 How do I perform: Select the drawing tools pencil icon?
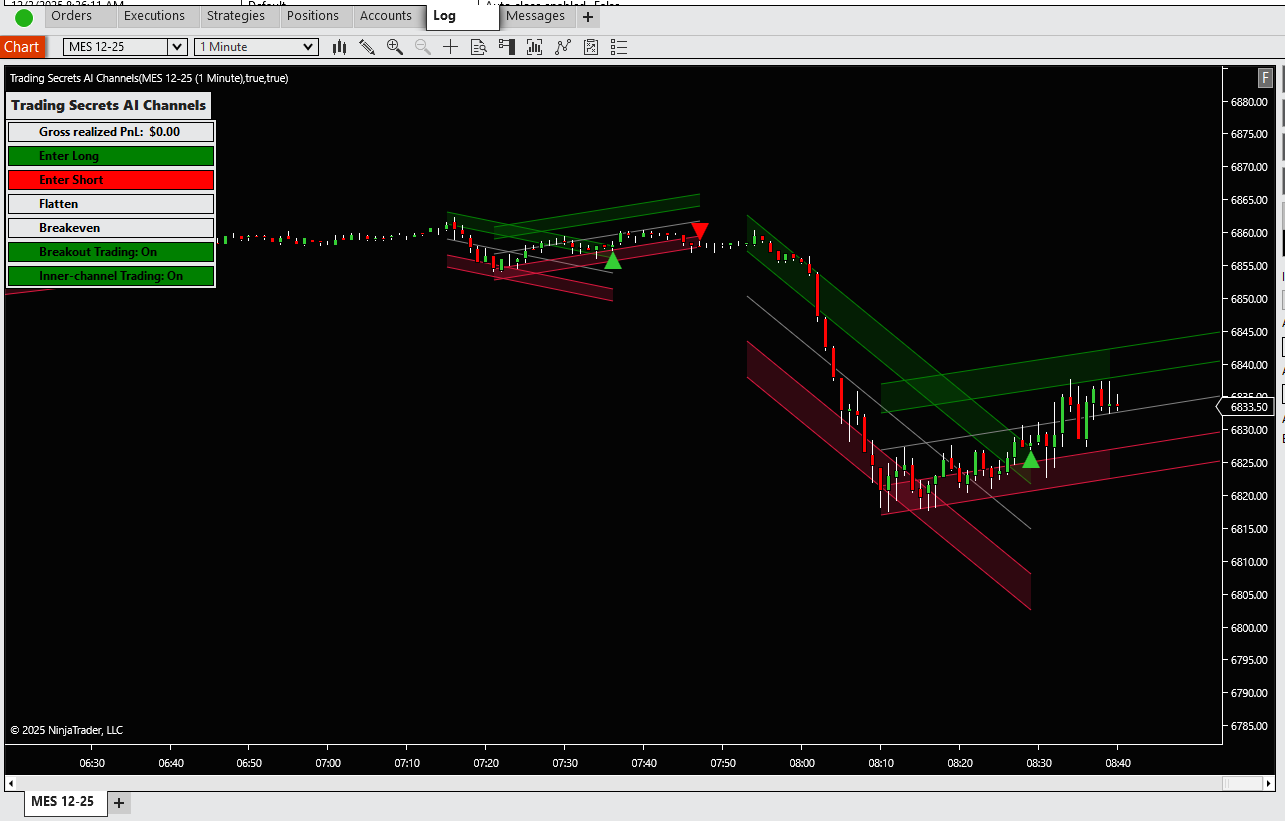(367, 47)
